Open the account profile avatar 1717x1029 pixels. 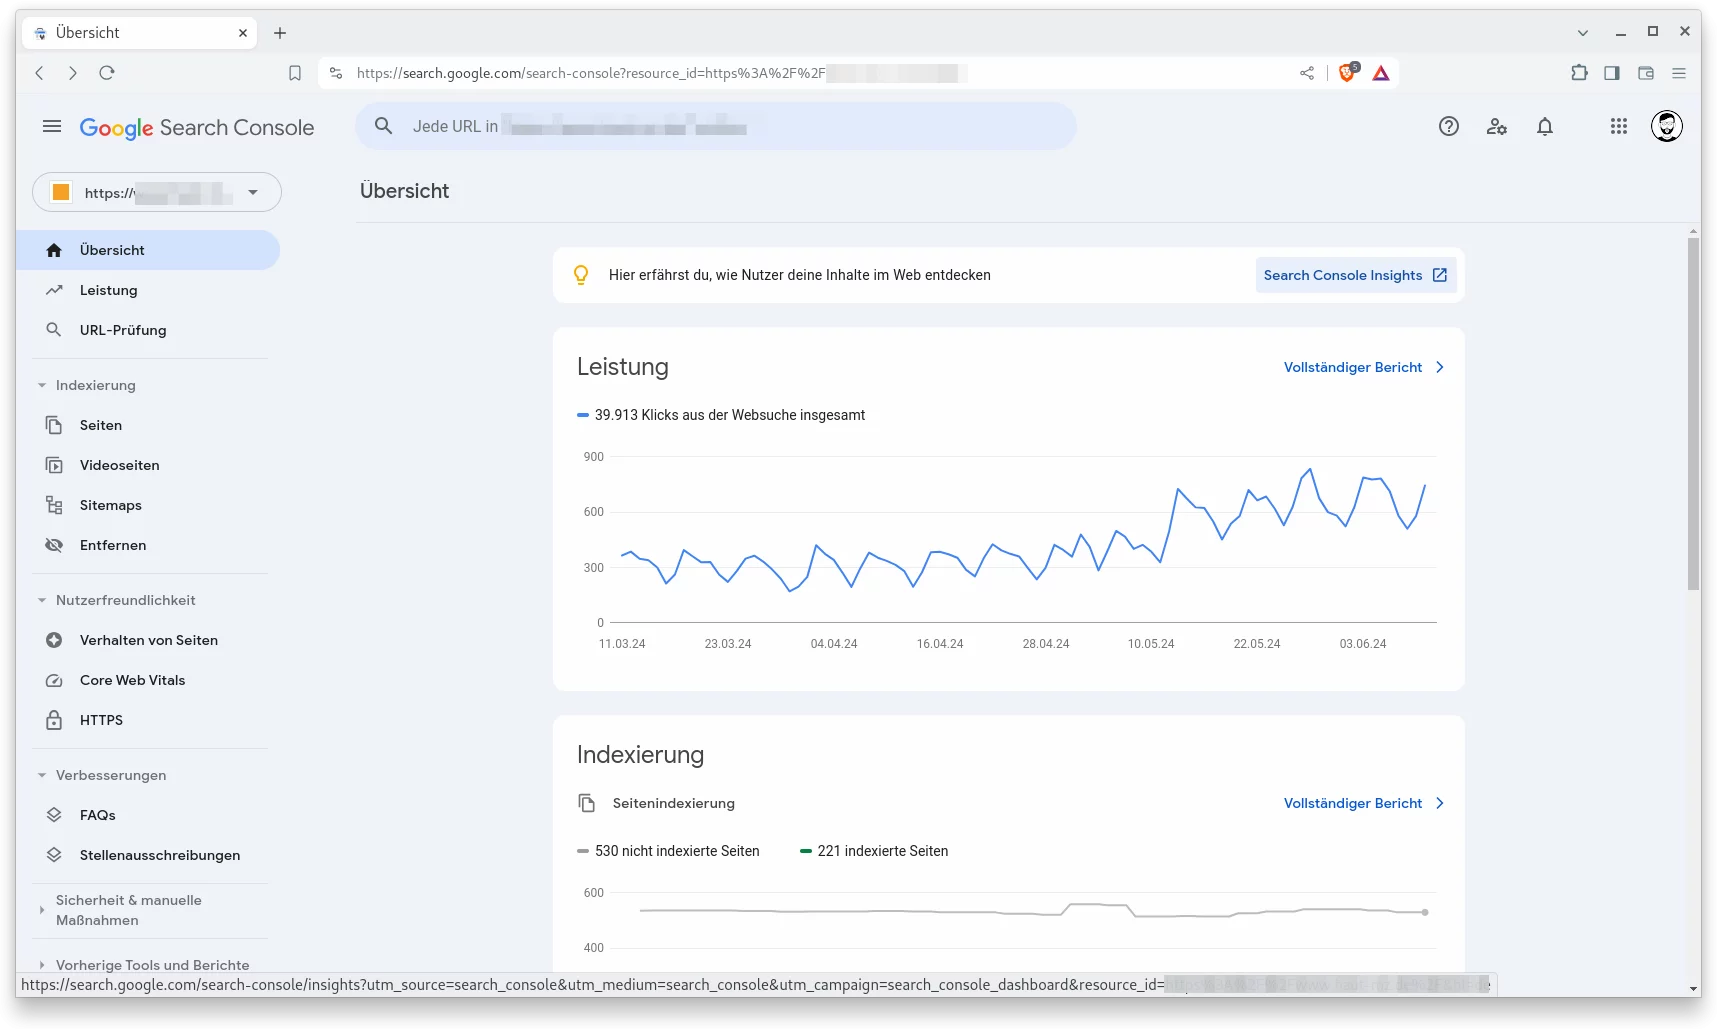point(1666,126)
